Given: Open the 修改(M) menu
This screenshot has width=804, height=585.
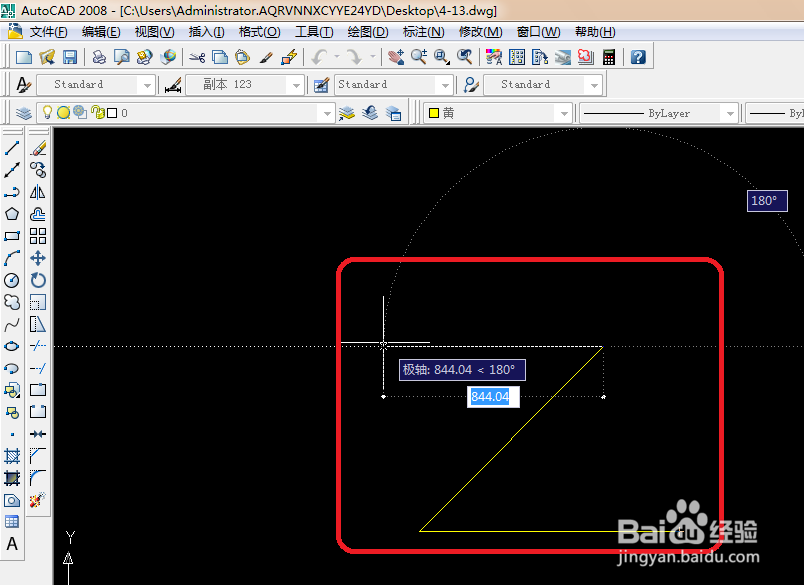Looking at the screenshot, I should pos(480,32).
